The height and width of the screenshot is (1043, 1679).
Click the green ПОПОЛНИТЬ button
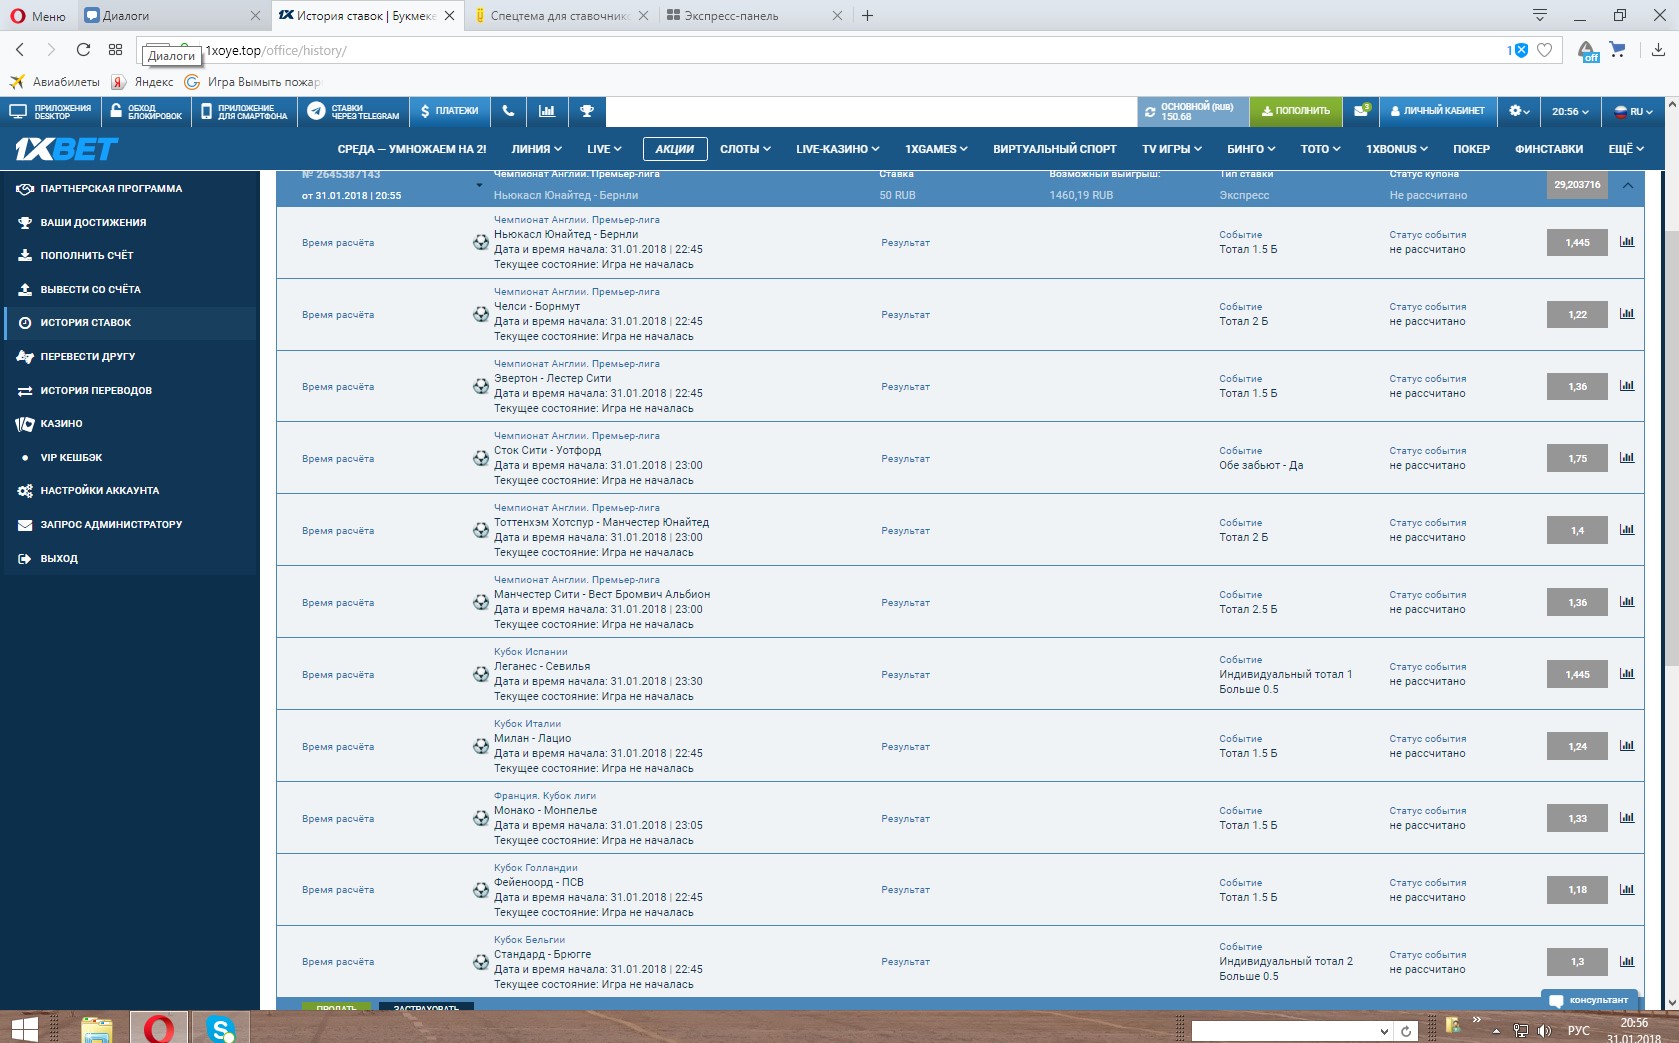pyautogui.click(x=1295, y=111)
